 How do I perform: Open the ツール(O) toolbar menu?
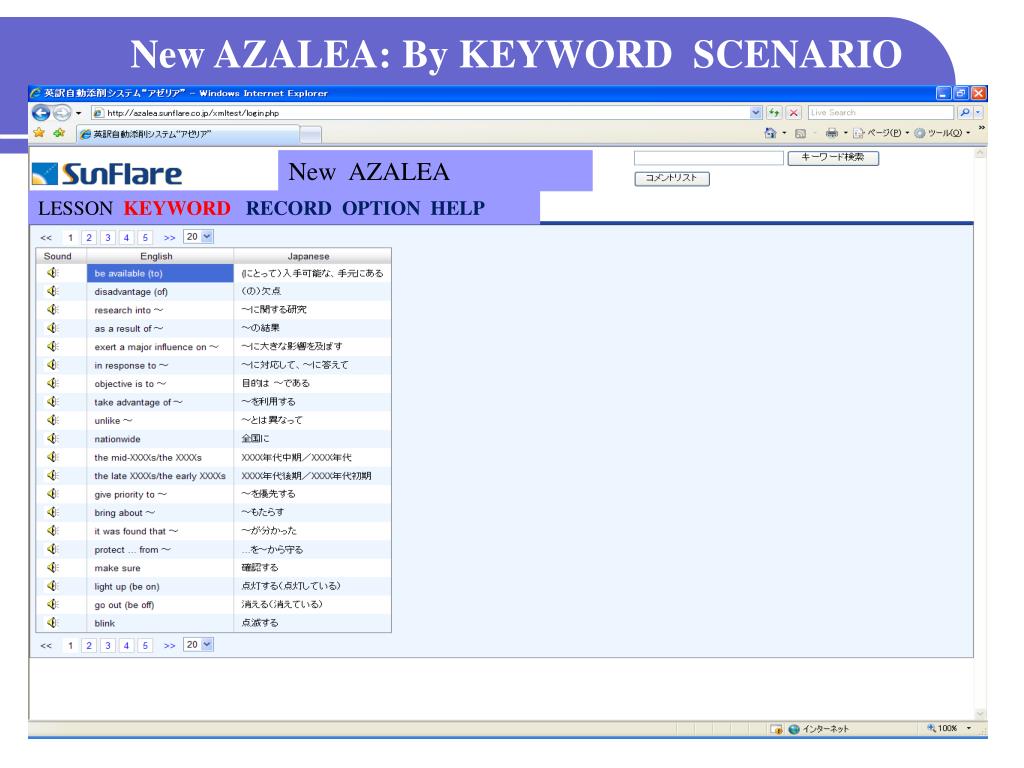[x=943, y=133]
